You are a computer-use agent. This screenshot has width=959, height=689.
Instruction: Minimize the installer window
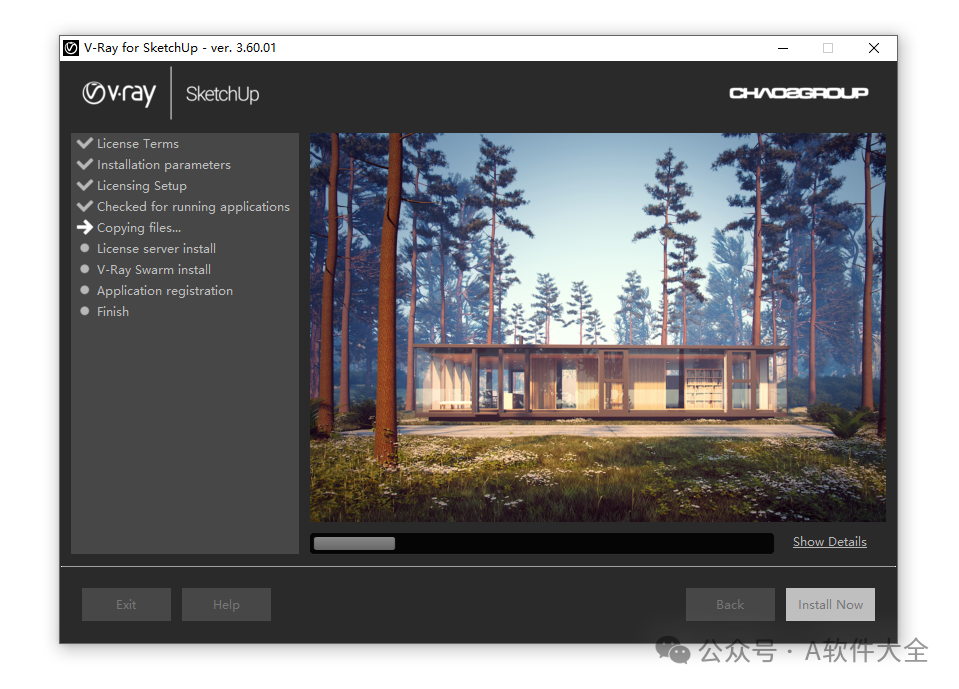[x=783, y=48]
